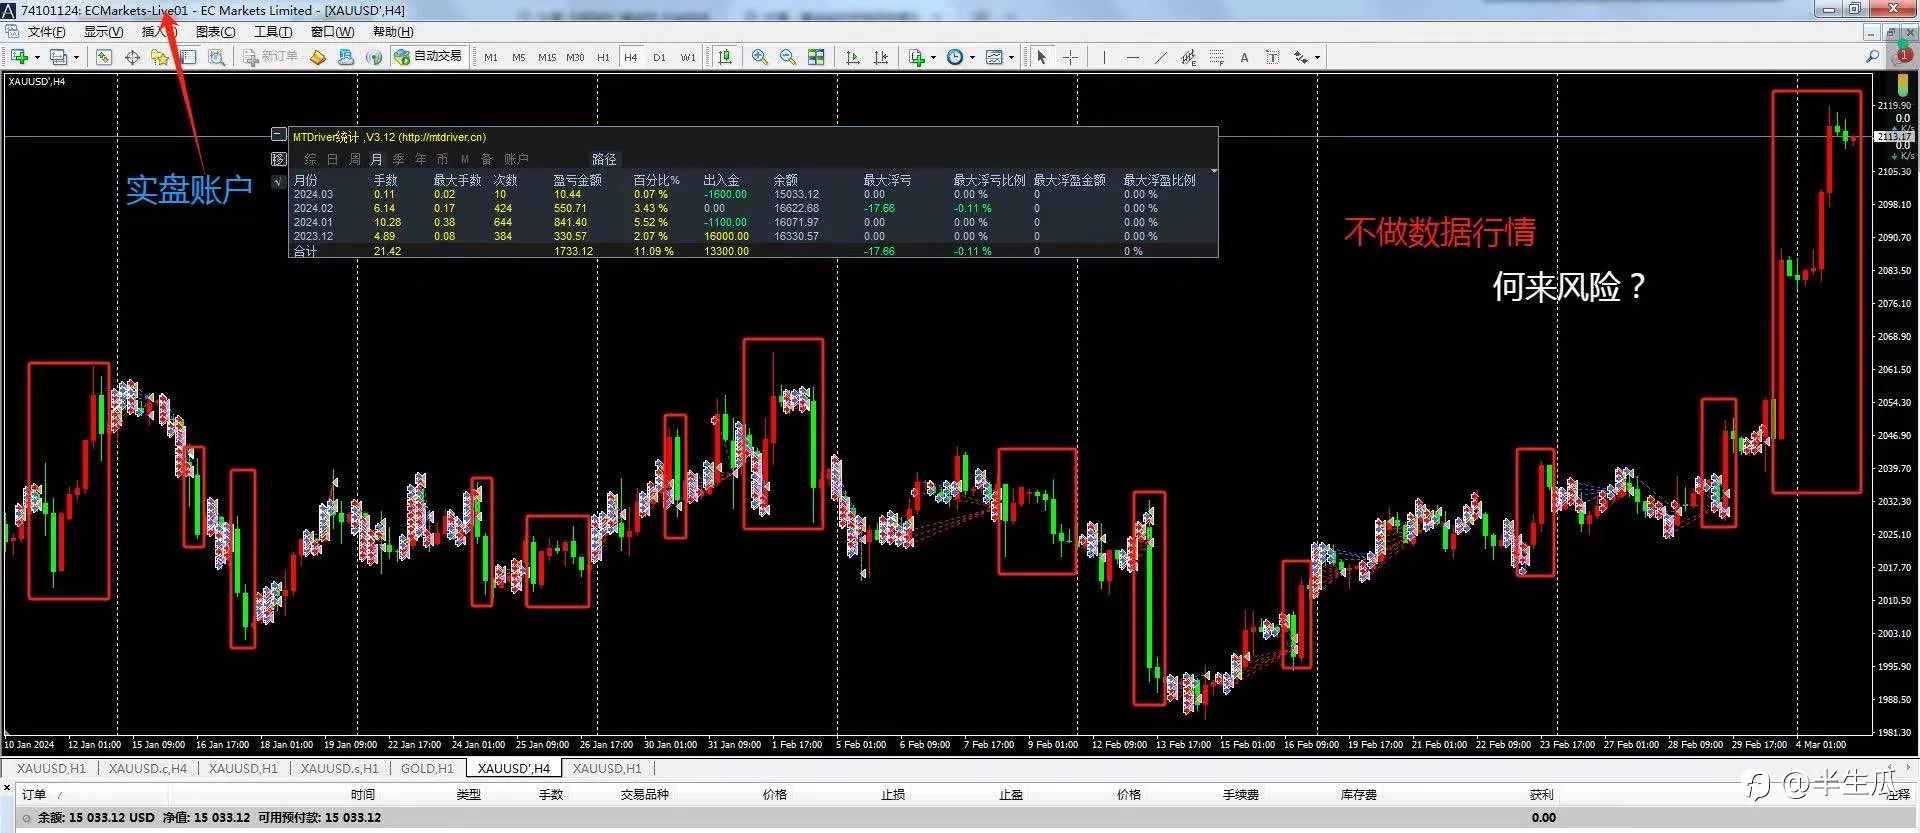Viewport: 1920px width, 833px height.
Task: Select the Crosshair tool
Action: click(x=1070, y=57)
